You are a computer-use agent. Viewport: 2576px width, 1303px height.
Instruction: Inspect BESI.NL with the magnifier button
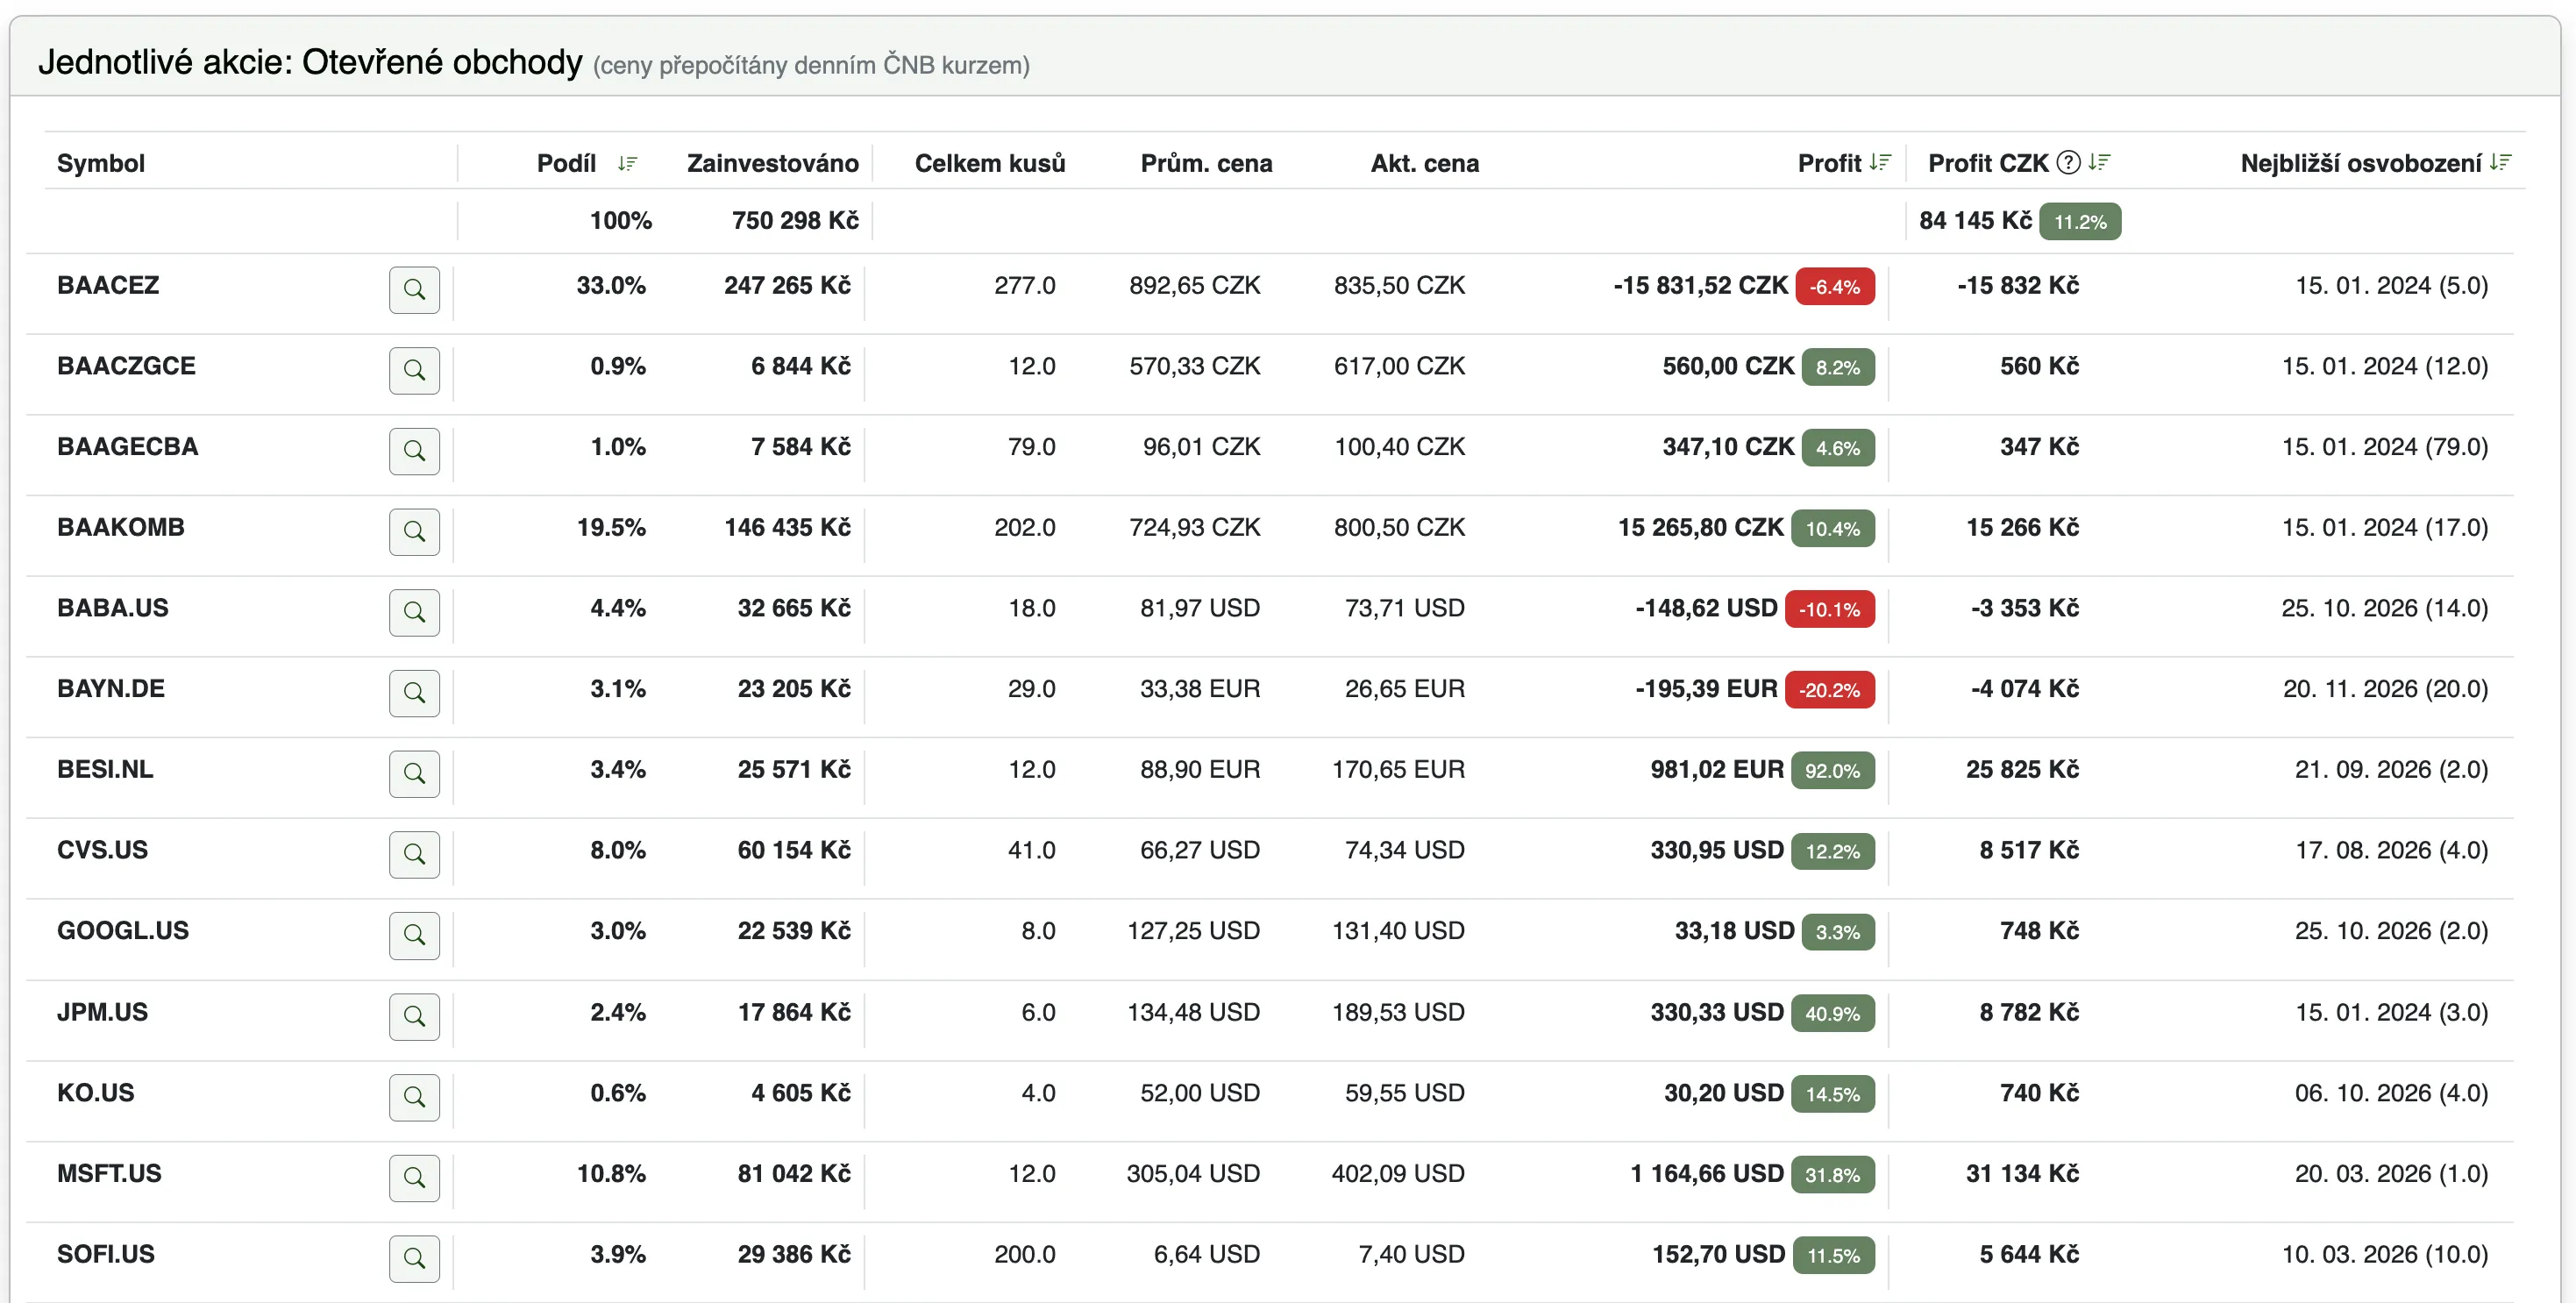click(414, 774)
